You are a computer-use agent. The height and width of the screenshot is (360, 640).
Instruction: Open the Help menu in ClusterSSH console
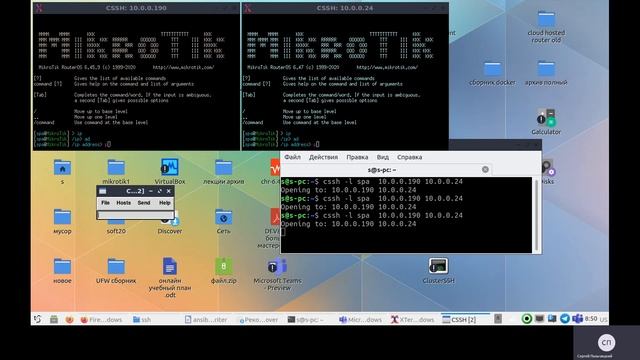(x=164, y=203)
